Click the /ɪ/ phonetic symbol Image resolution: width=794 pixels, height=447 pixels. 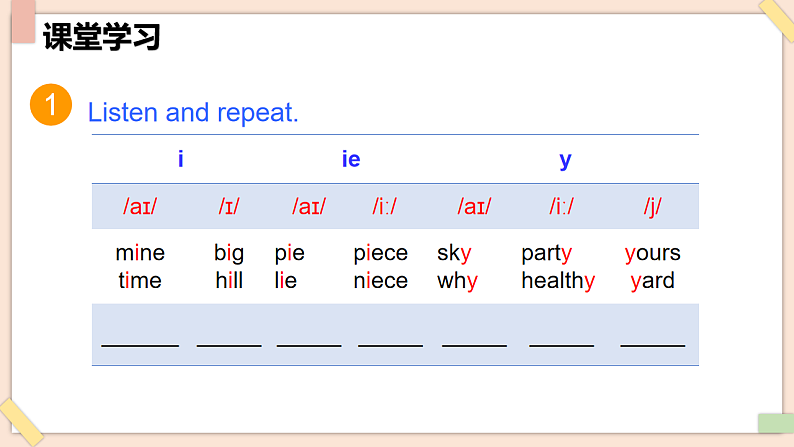click(229, 207)
